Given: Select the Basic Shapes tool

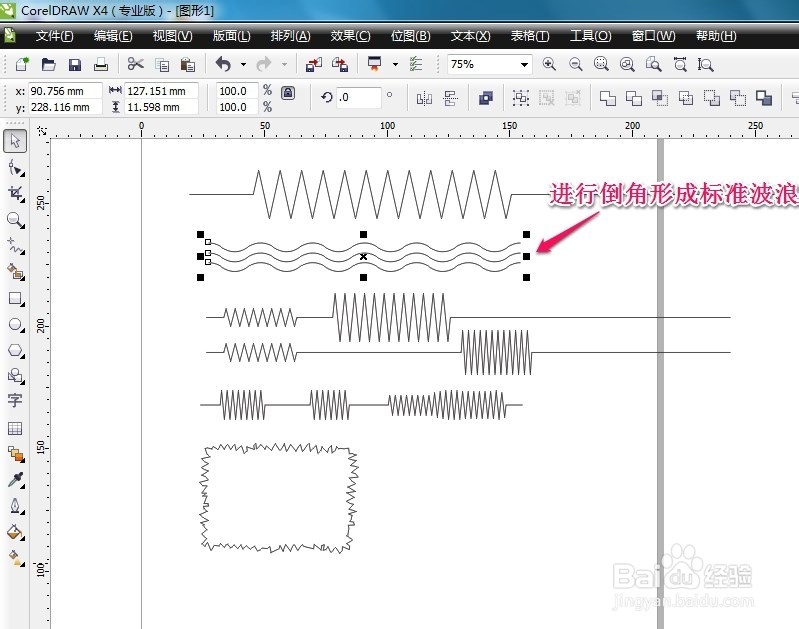Looking at the screenshot, I should pos(15,376).
